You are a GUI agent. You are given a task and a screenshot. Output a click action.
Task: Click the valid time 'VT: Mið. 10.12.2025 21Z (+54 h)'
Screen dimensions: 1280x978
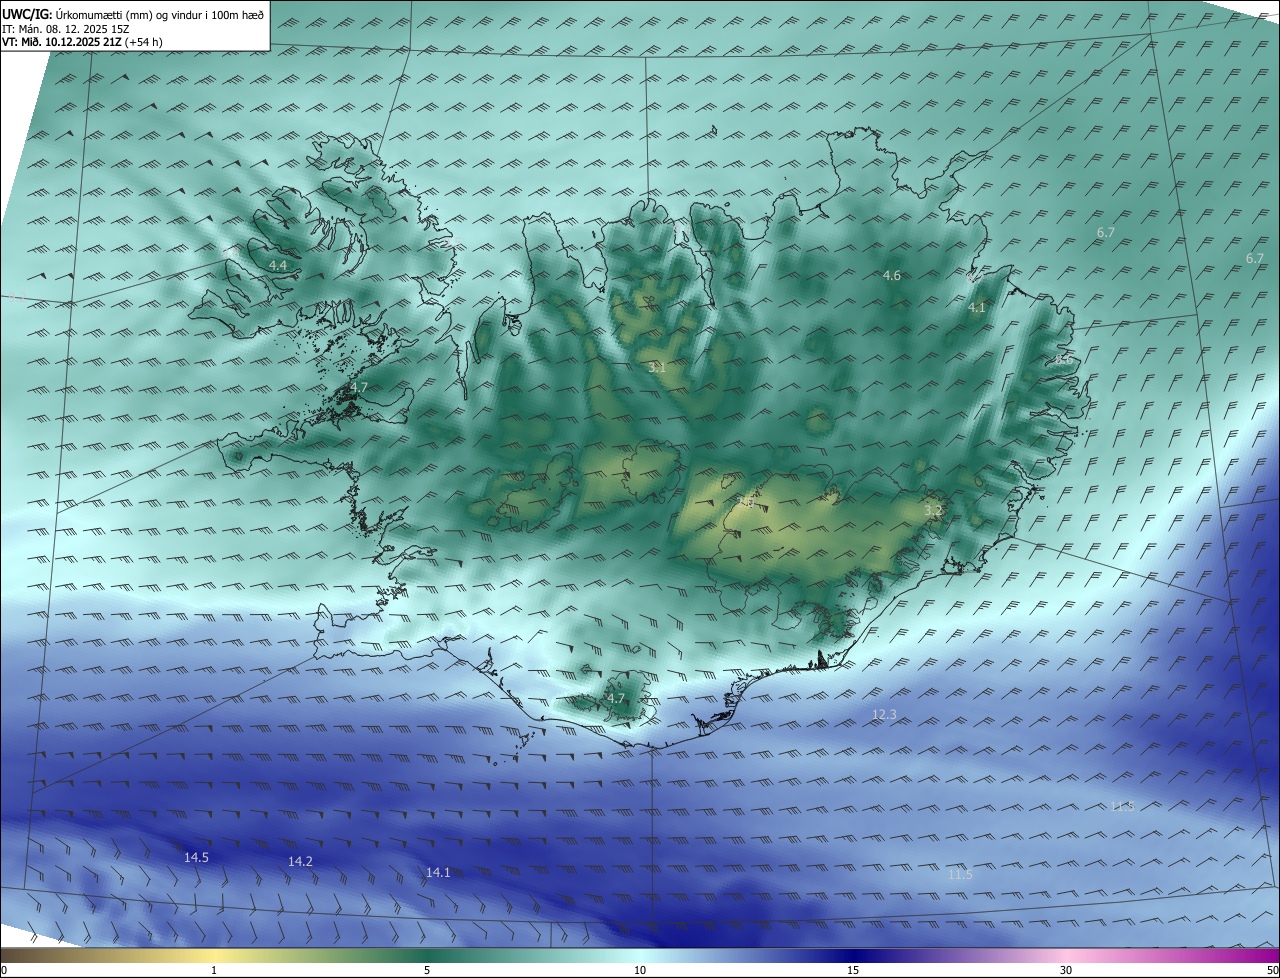(80, 42)
